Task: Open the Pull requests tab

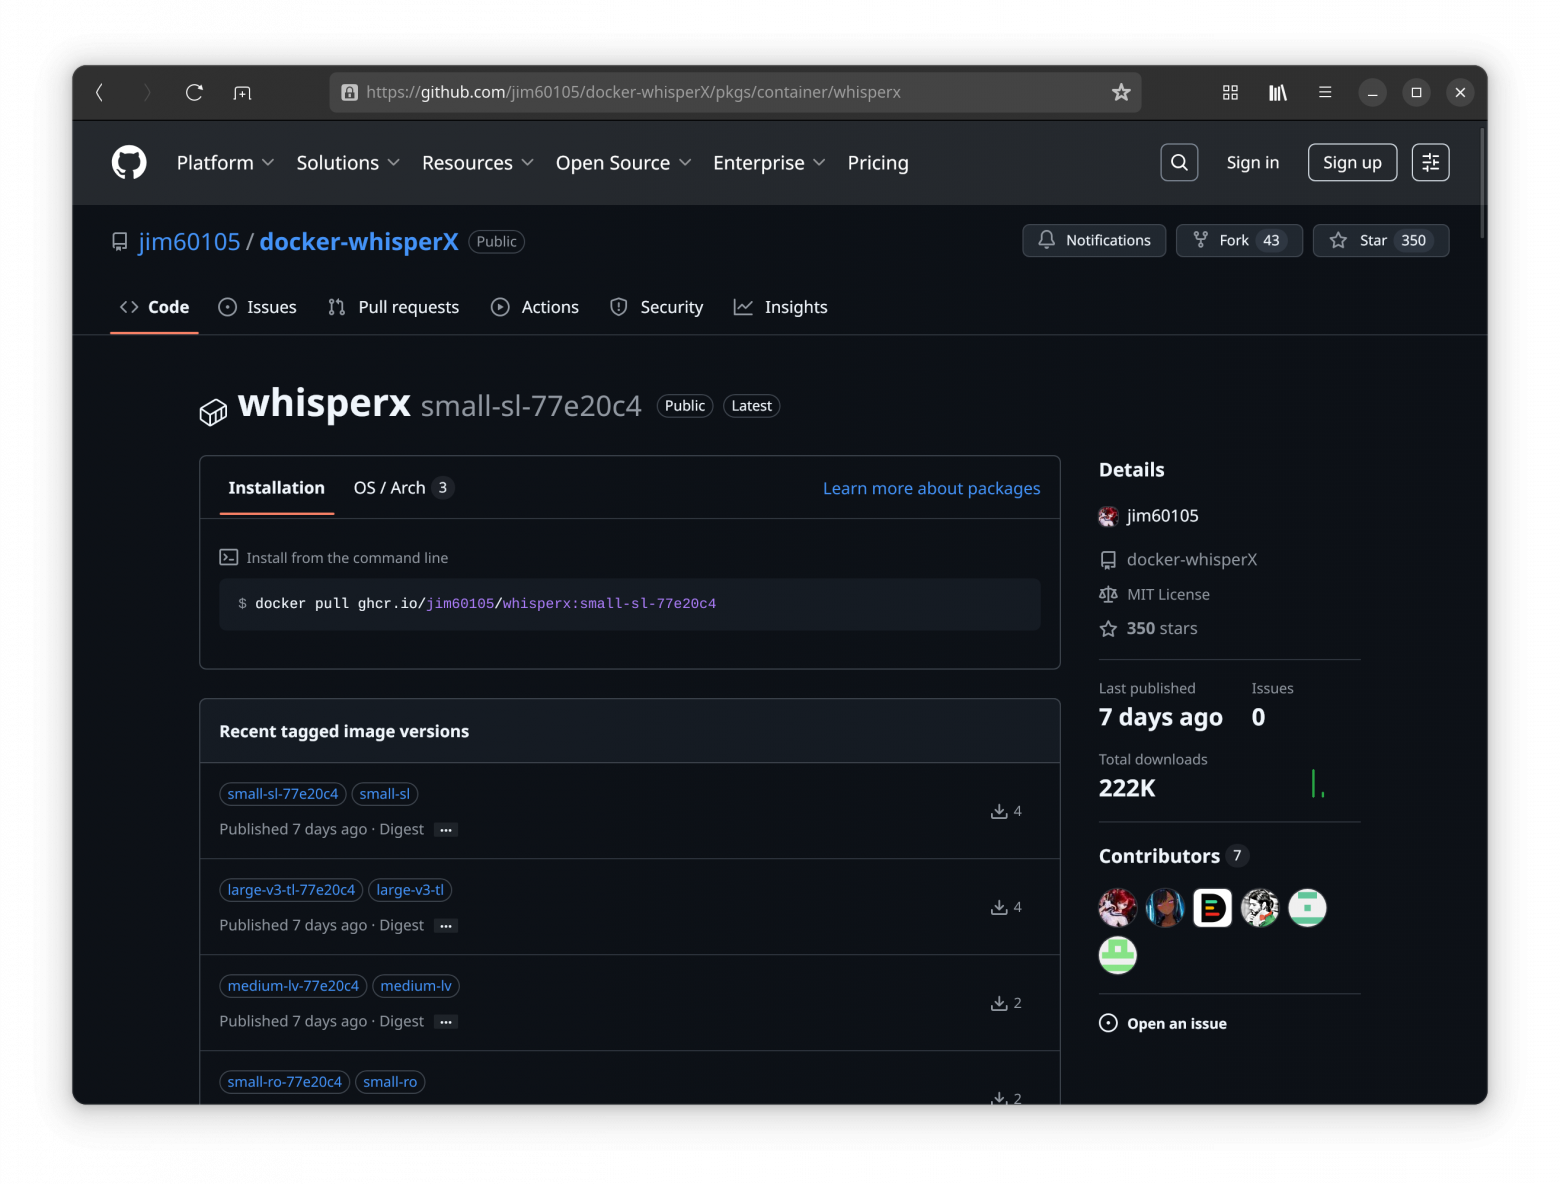Action: pos(394,307)
